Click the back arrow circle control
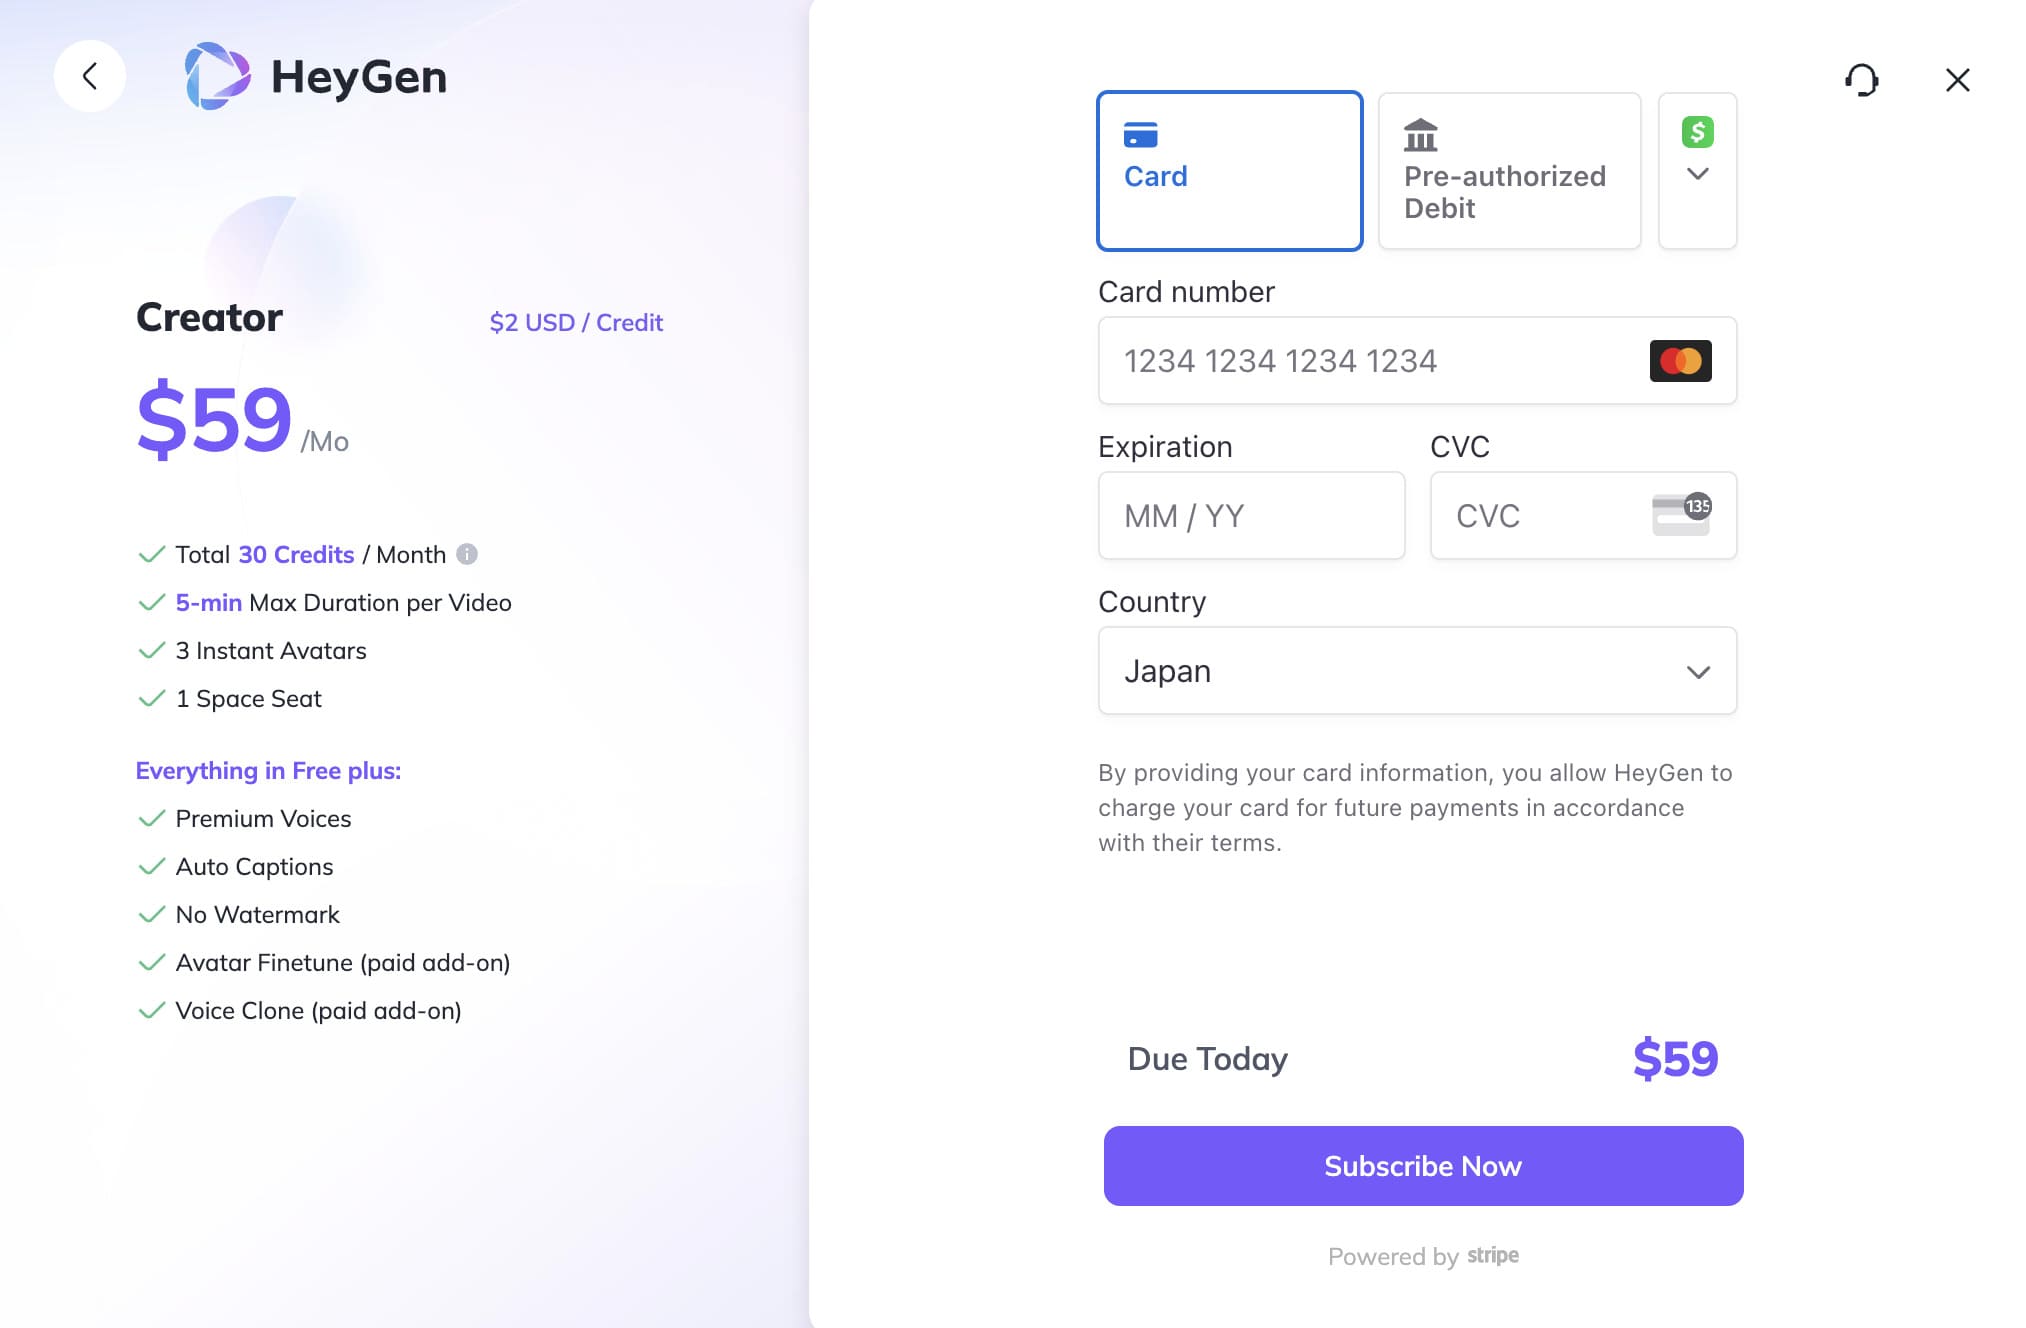The height and width of the screenshot is (1328, 2026). pyautogui.click(x=91, y=76)
